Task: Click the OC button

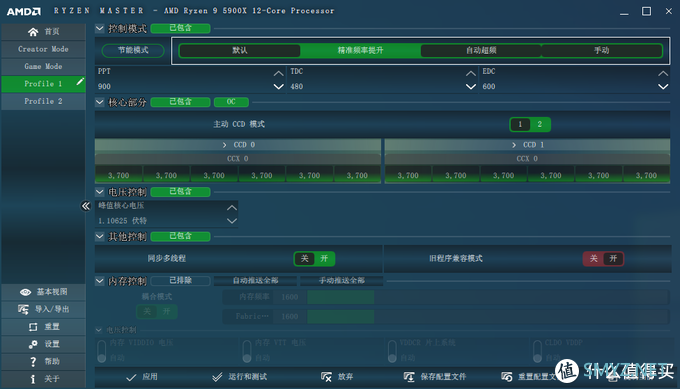Action: [x=231, y=102]
